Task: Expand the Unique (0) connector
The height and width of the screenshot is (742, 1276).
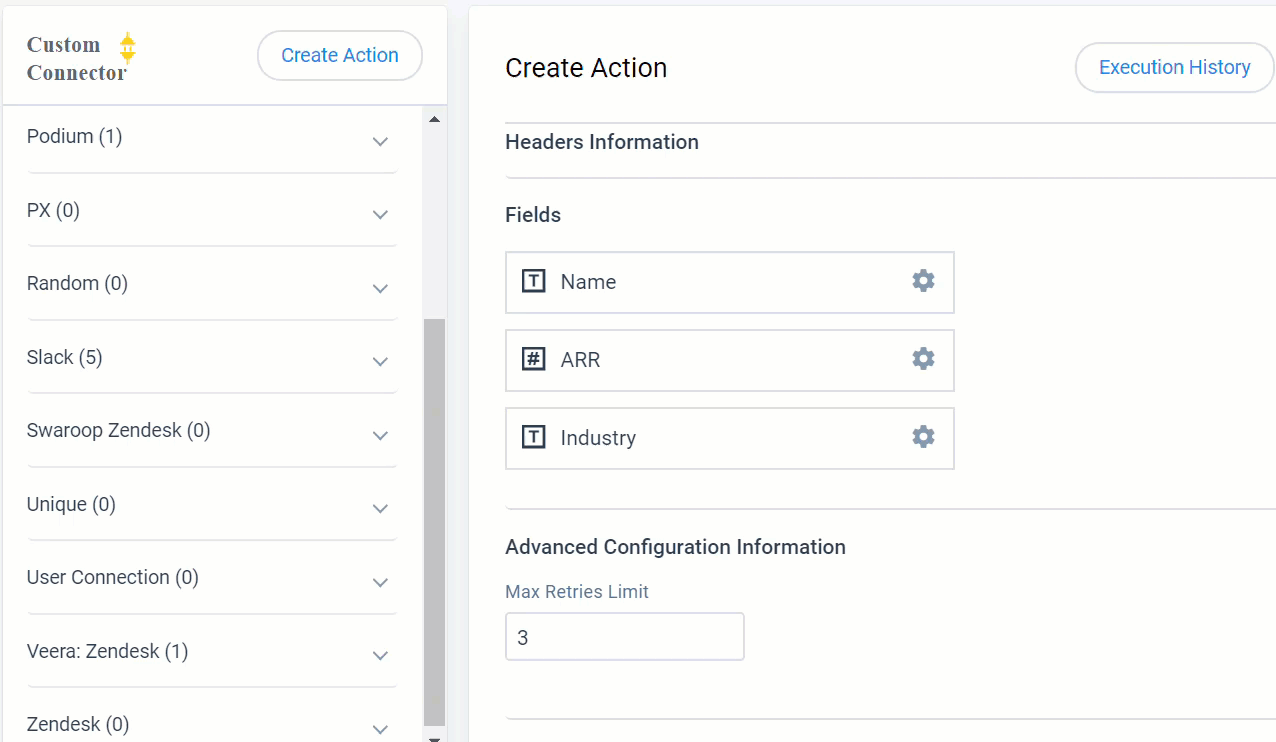Action: pyautogui.click(x=380, y=509)
